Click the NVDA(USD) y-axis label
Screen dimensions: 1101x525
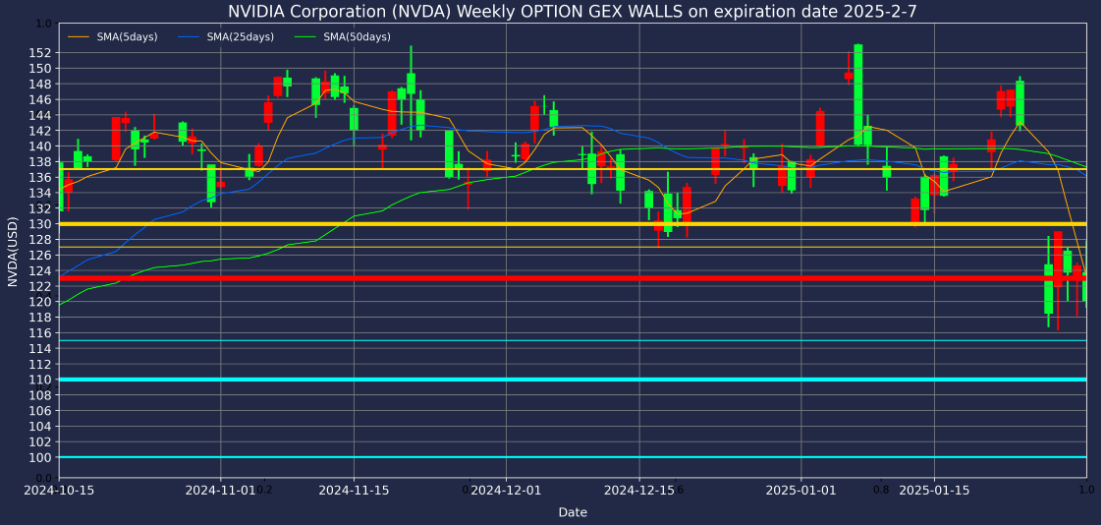pyautogui.click(x=12, y=251)
